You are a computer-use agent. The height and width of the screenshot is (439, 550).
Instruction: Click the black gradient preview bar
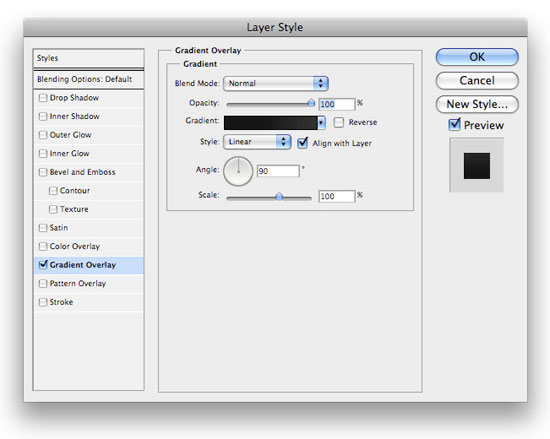(x=270, y=123)
